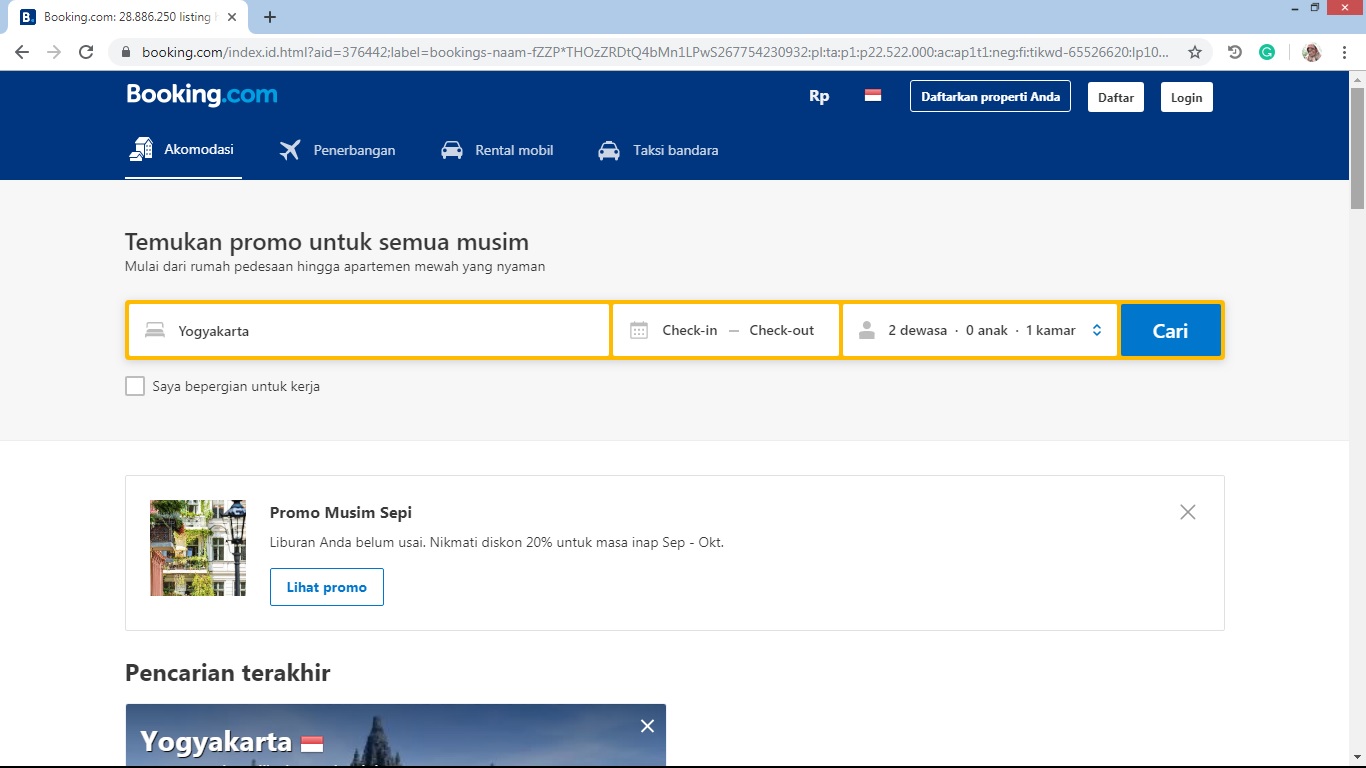Open the Indonesian flag language selector

[873, 95]
